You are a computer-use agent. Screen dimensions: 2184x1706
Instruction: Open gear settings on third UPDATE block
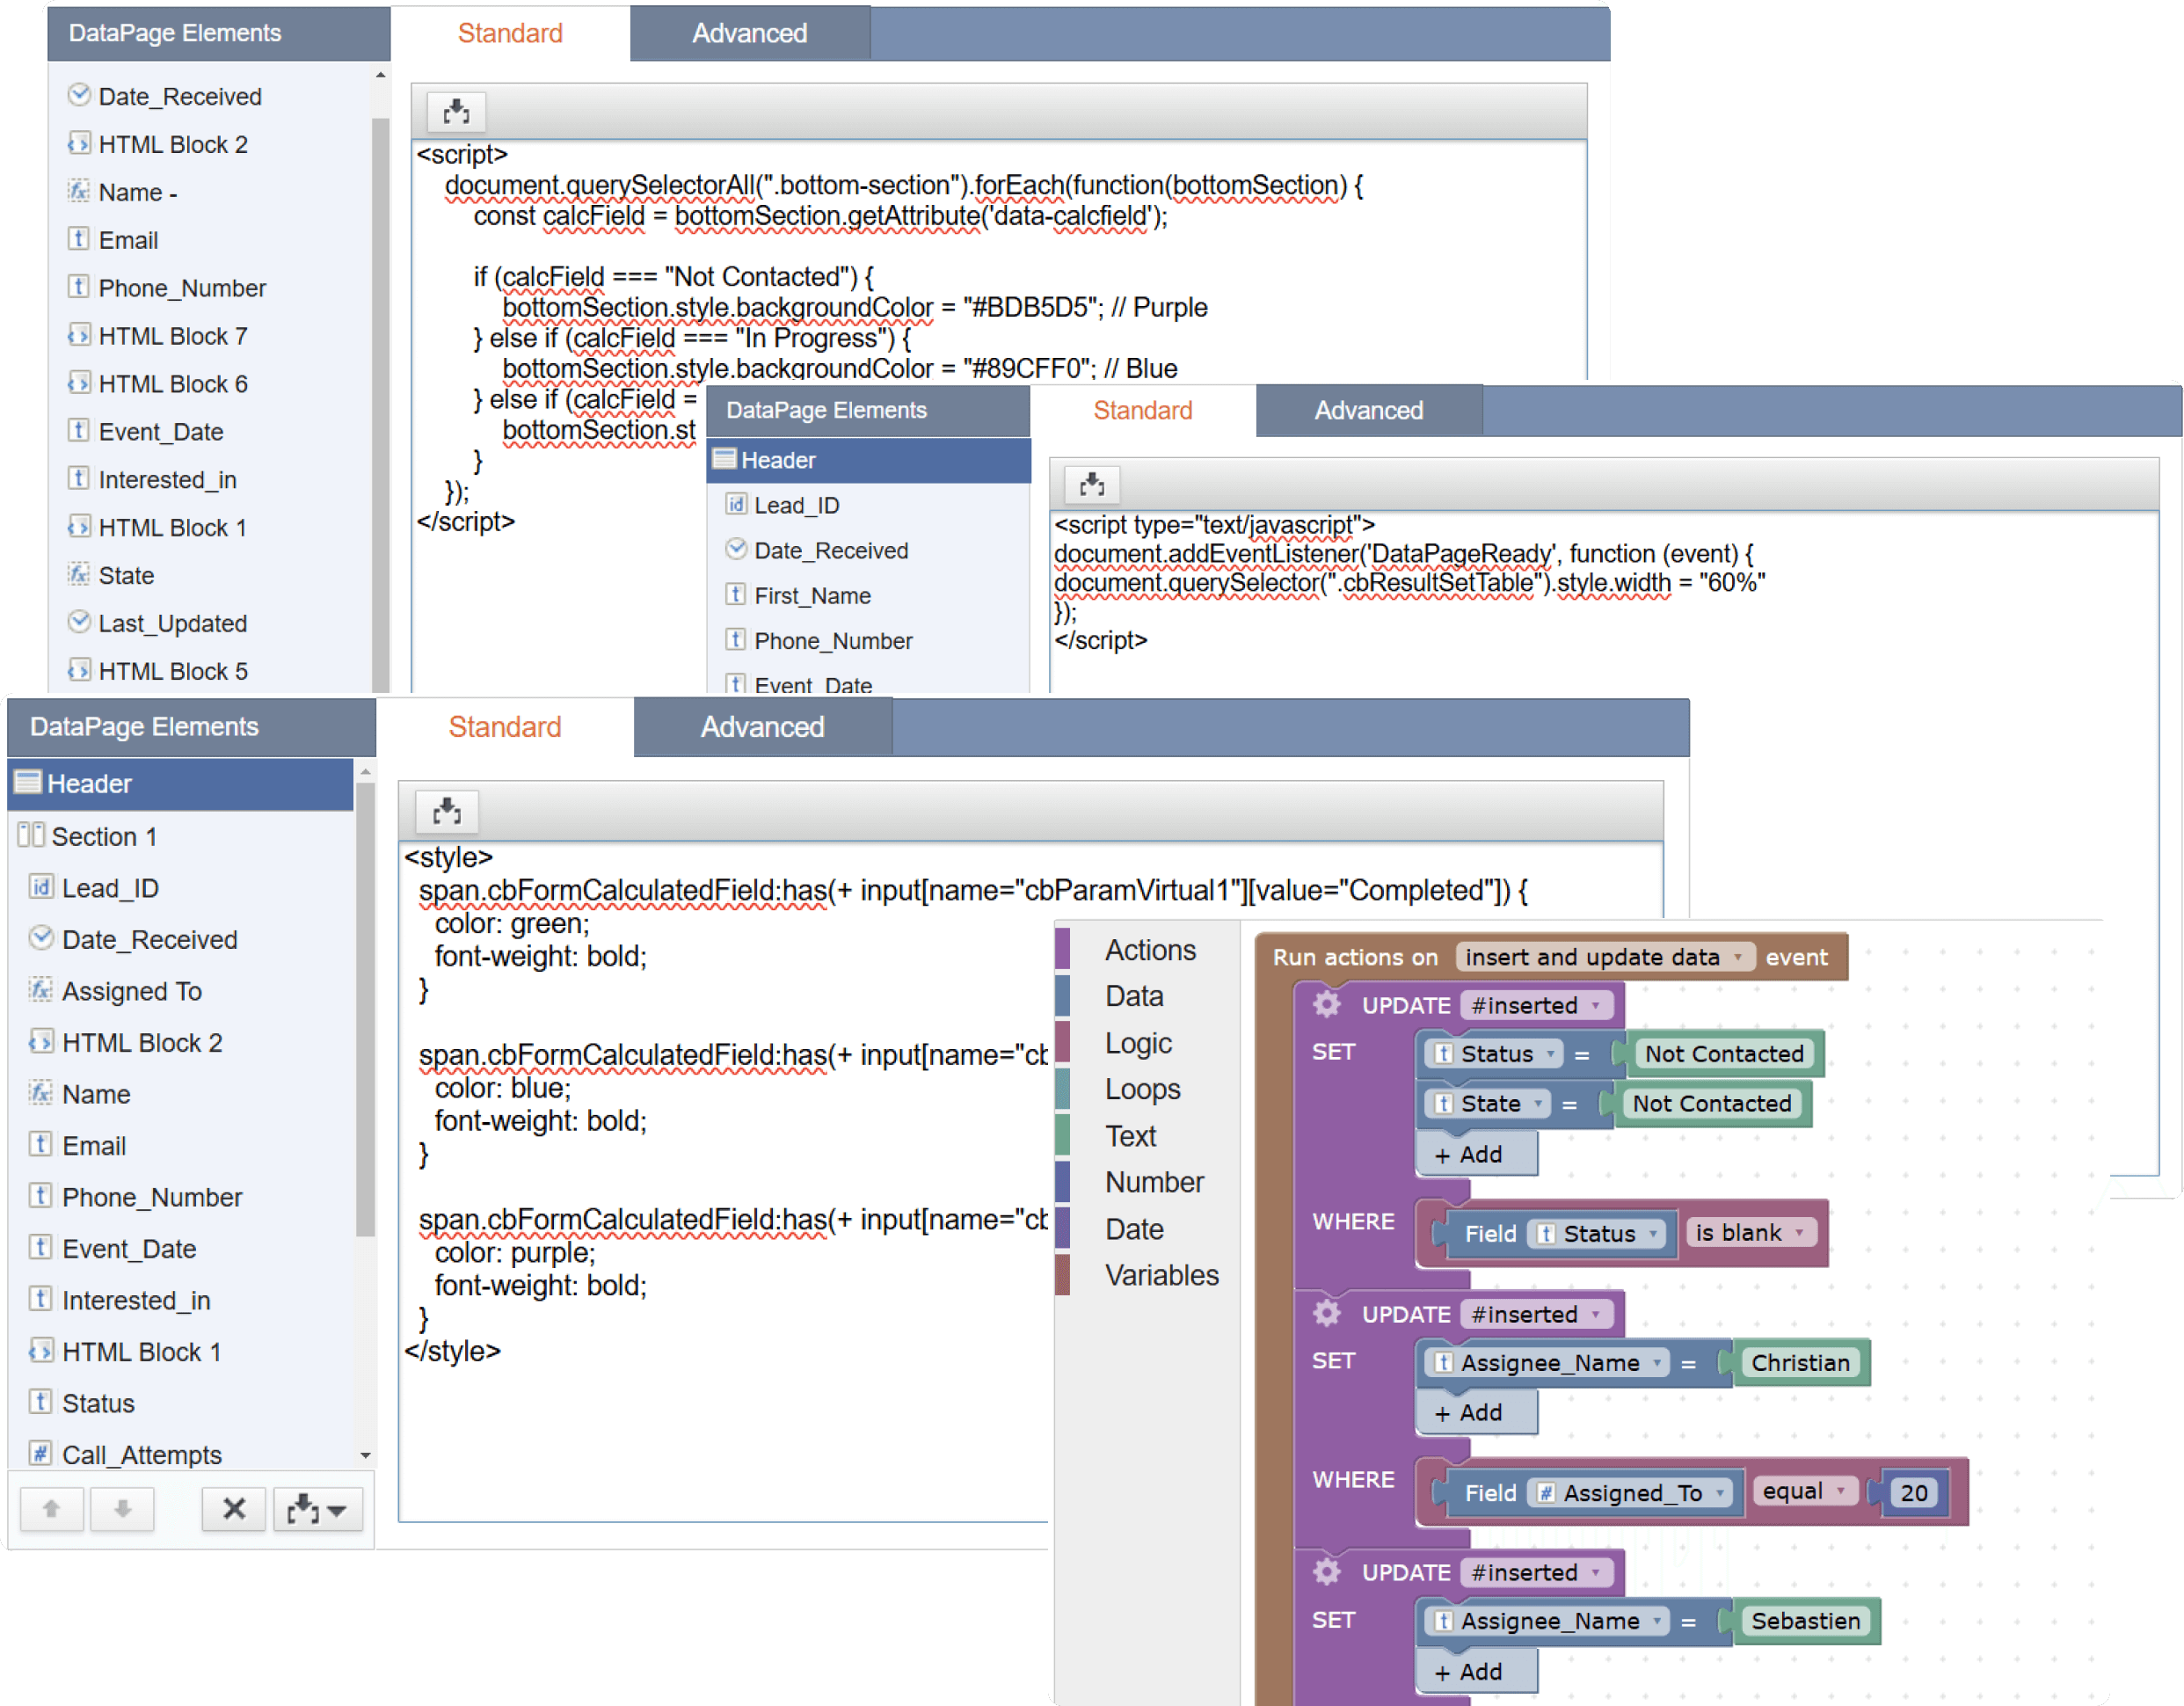[1327, 1572]
